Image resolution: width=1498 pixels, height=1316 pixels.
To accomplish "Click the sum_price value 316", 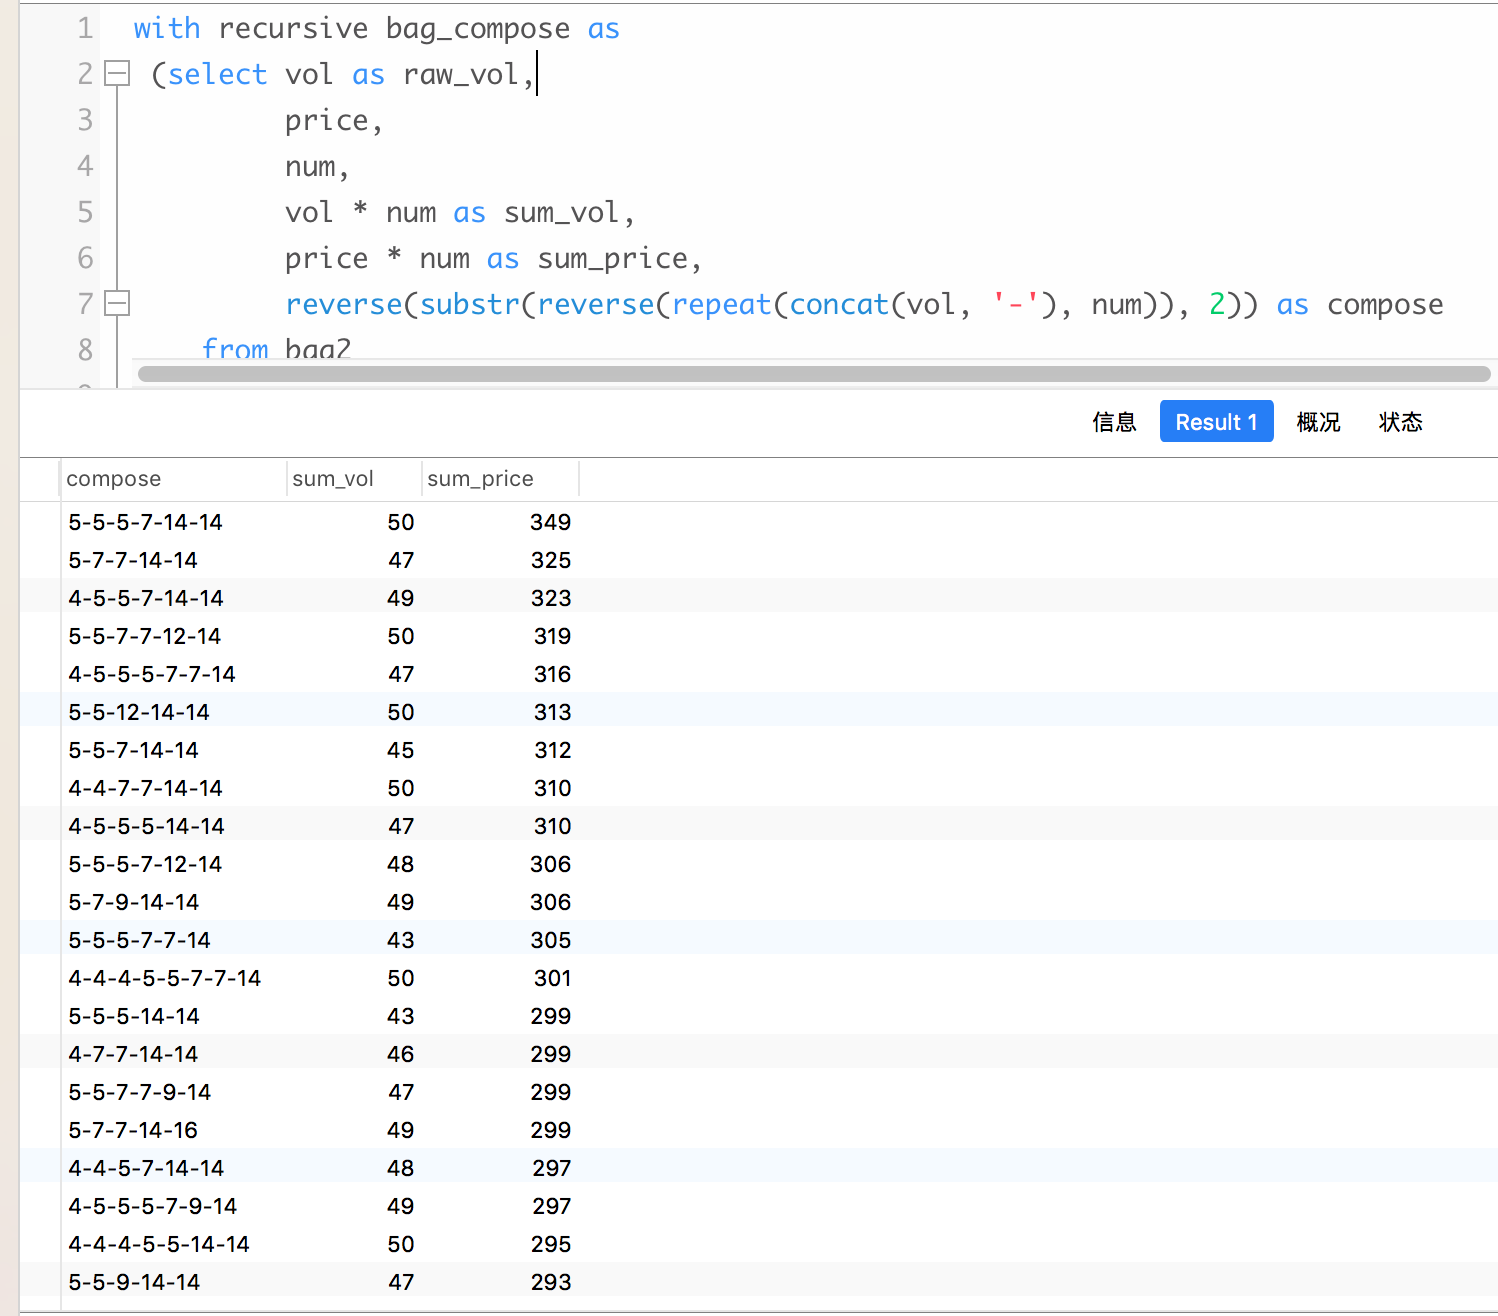I will 552,674.
